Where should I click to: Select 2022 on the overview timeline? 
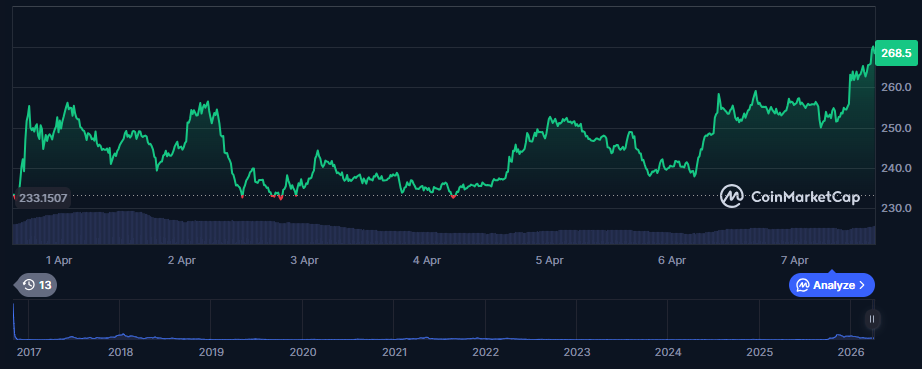click(486, 353)
